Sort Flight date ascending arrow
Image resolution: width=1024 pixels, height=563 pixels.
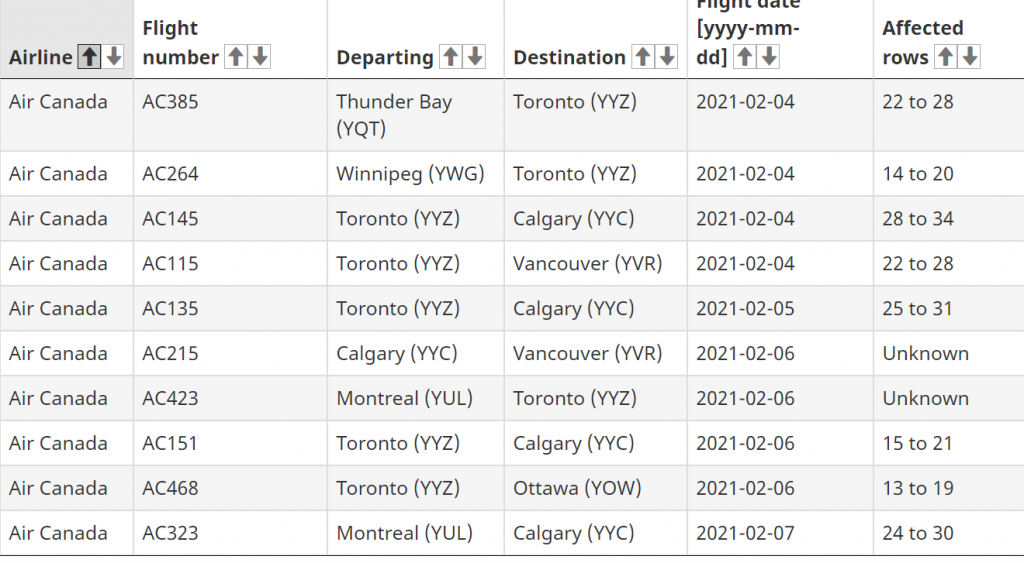click(744, 57)
